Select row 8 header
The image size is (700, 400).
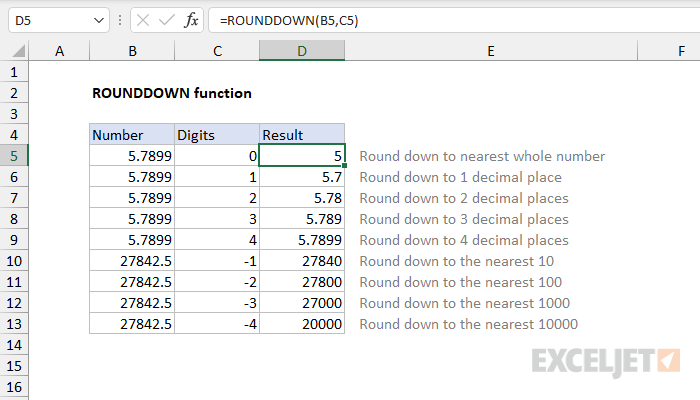[x=14, y=219]
